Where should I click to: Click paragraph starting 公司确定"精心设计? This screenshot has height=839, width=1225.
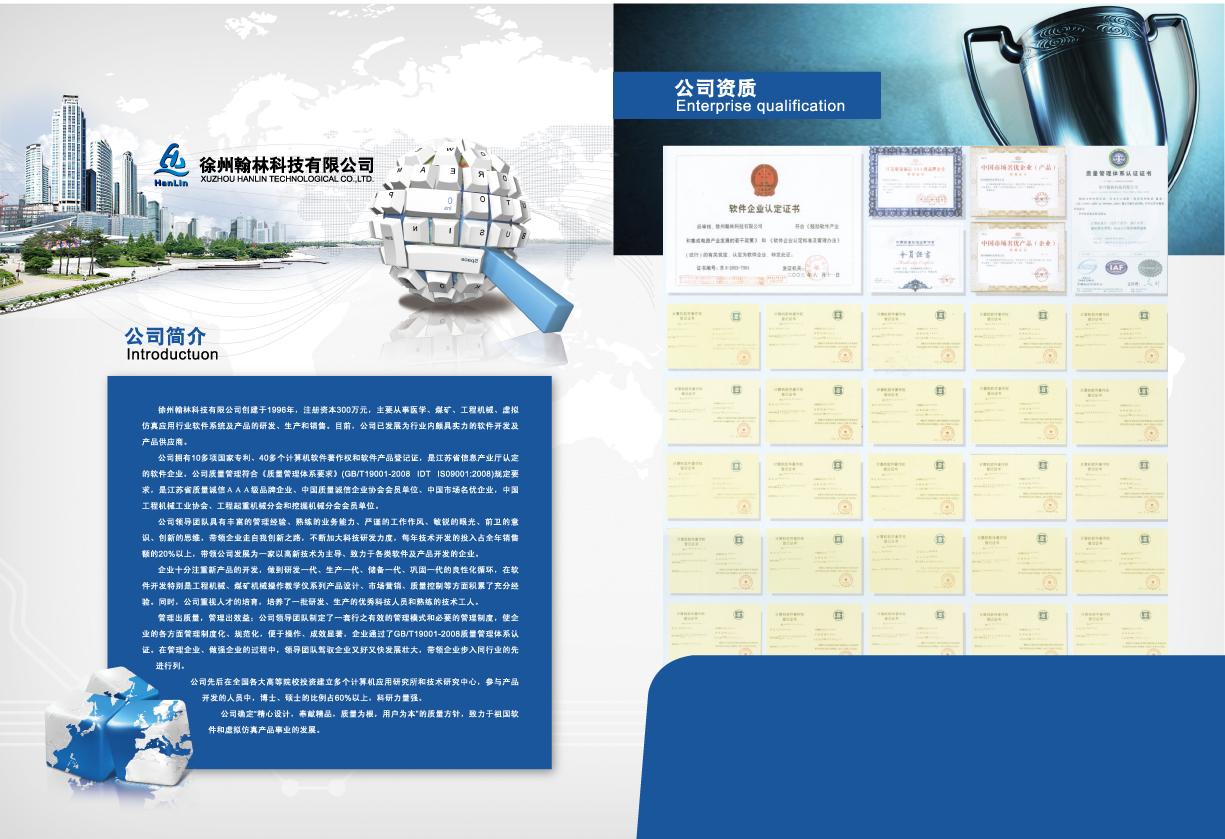pos(365,721)
